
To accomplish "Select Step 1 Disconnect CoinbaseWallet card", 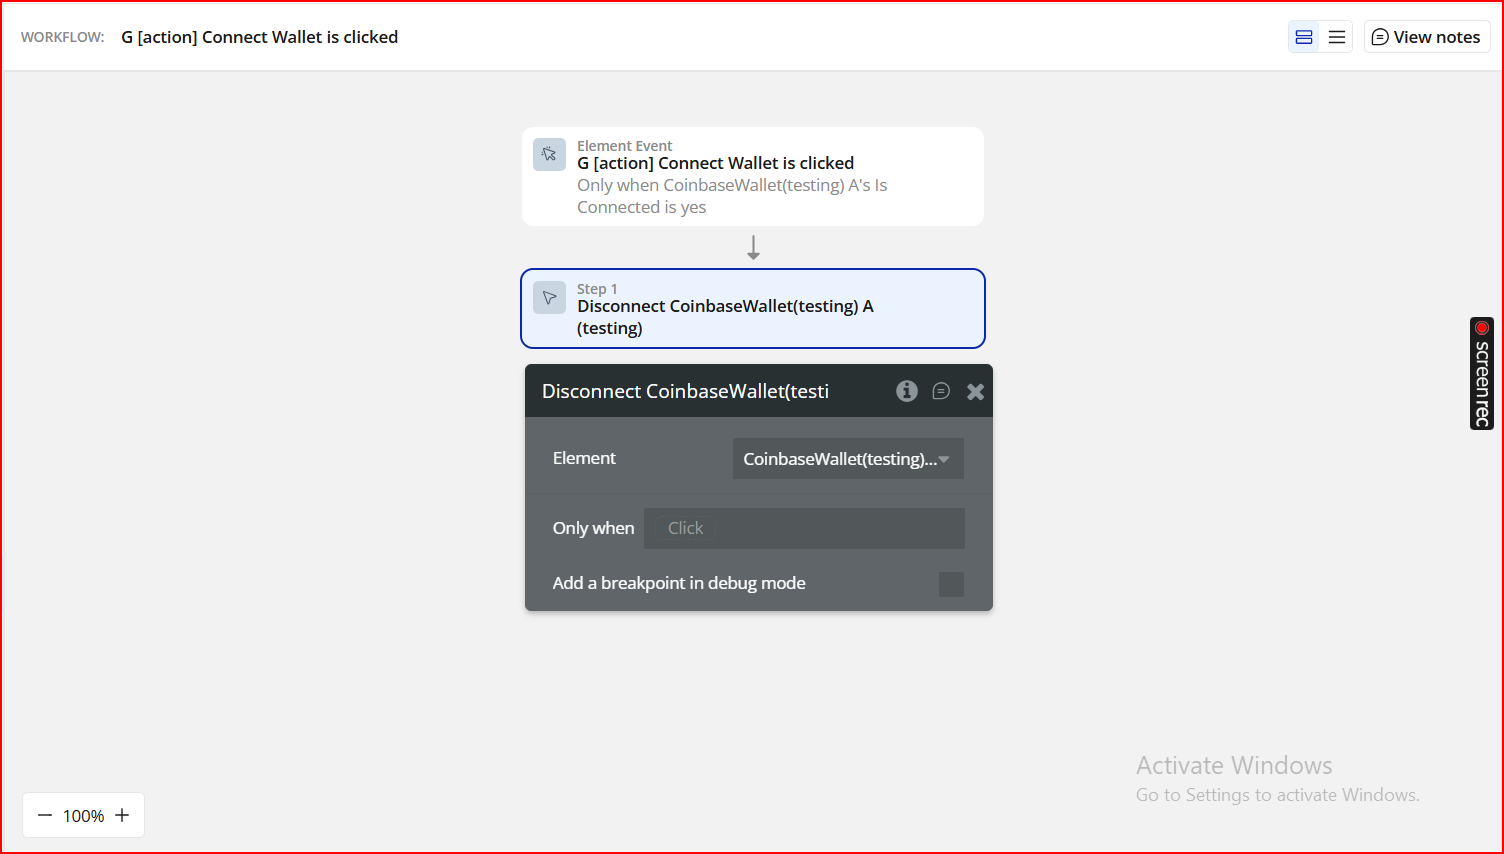I will coord(753,308).
